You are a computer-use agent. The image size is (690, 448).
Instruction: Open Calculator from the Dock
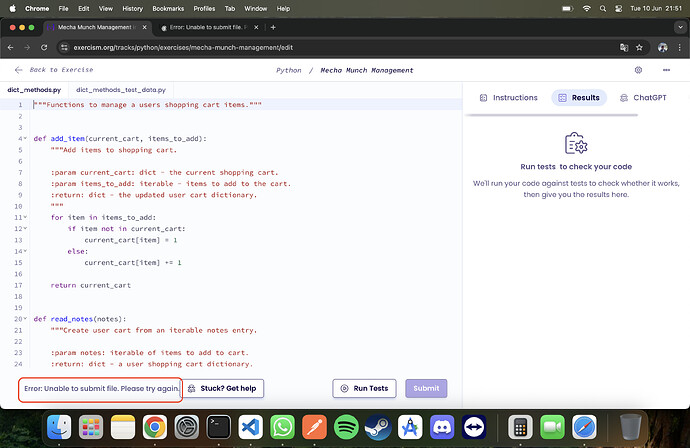520,427
